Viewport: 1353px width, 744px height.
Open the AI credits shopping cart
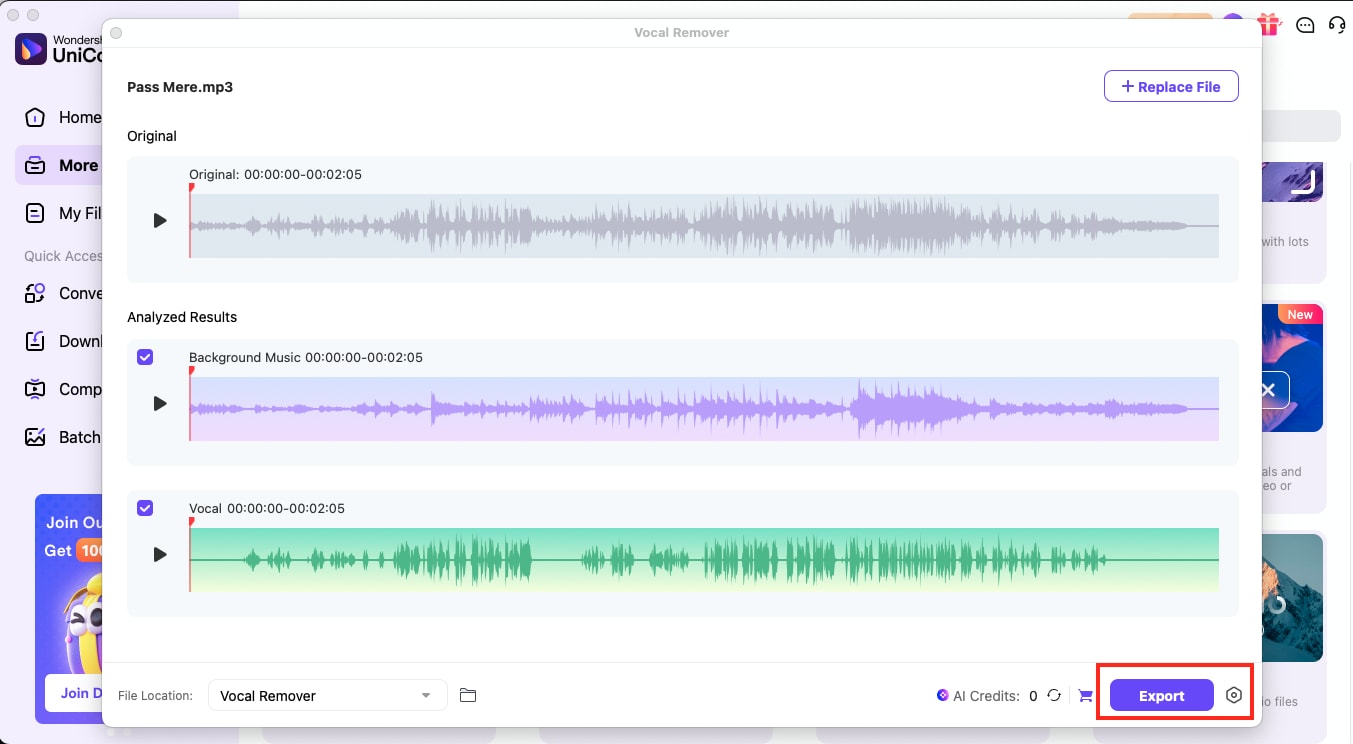(1085, 696)
